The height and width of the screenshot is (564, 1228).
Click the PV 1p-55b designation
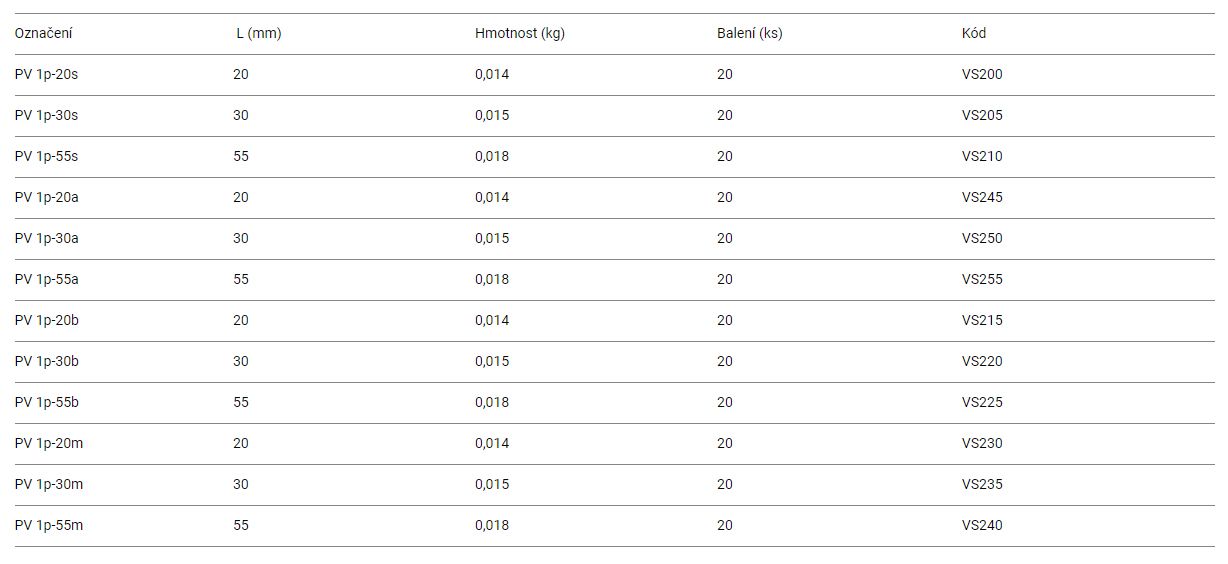click(47, 402)
